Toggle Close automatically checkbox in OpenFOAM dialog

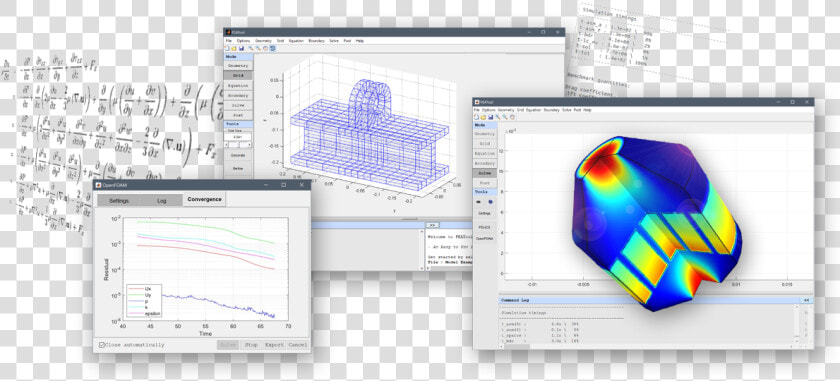tap(102, 345)
